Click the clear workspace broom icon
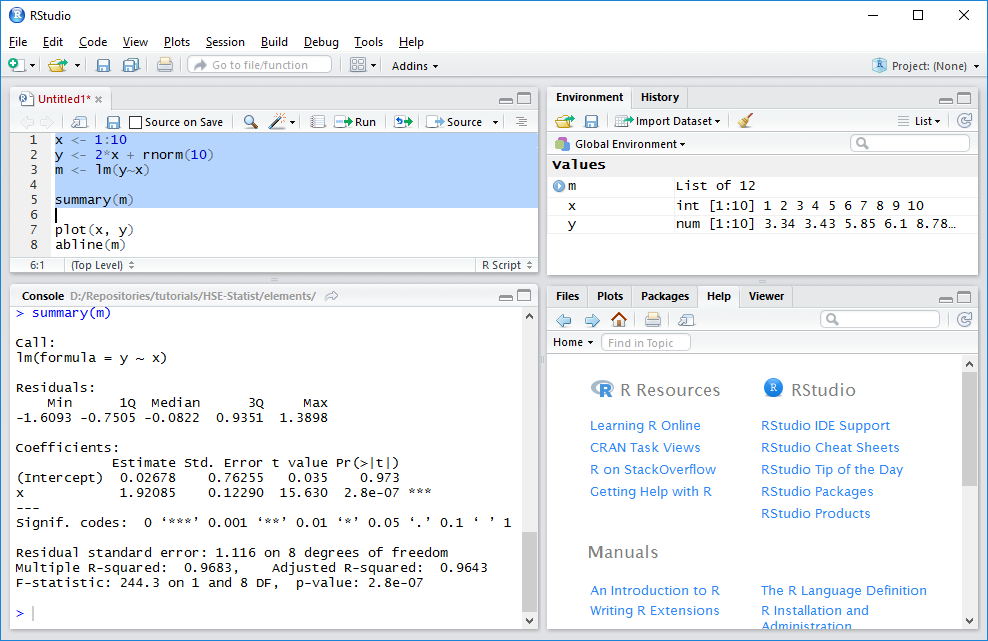 pyautogui.click(x=745, y=121)
